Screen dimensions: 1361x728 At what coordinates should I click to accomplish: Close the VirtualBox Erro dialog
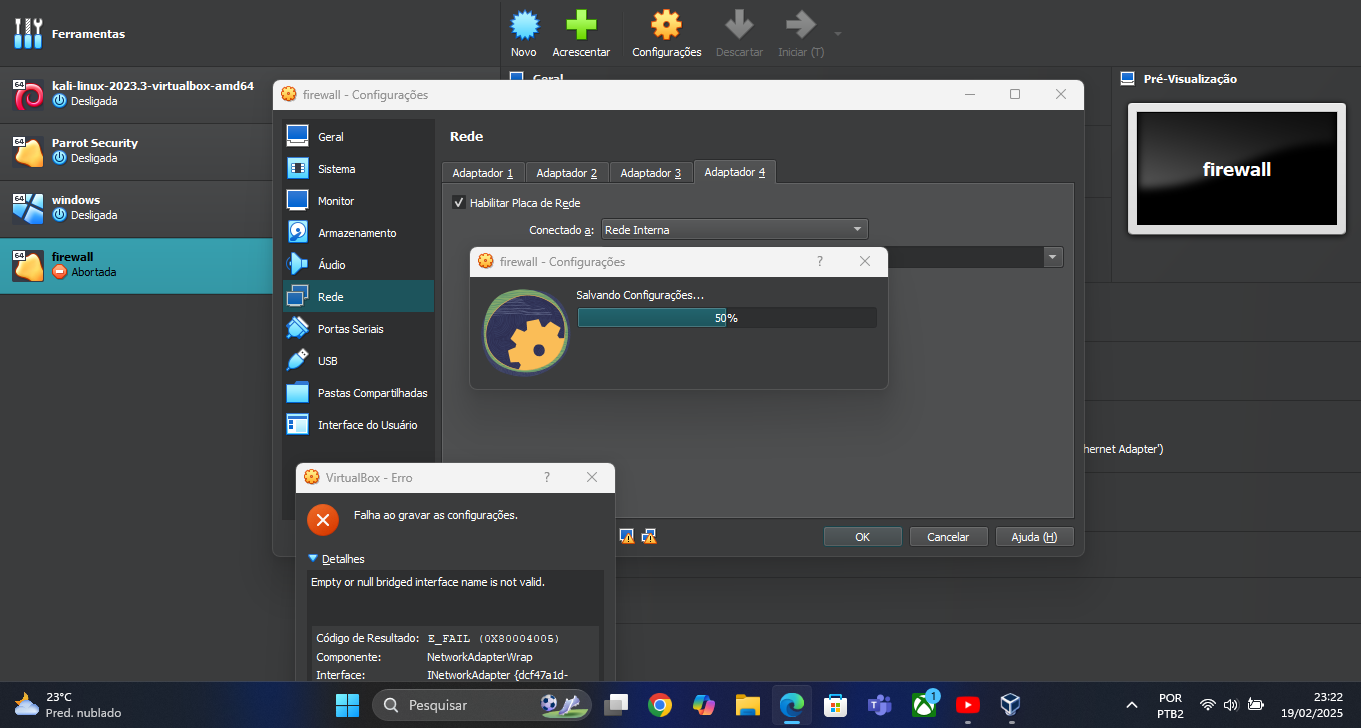pyautogui.click(x=592, y=477)
